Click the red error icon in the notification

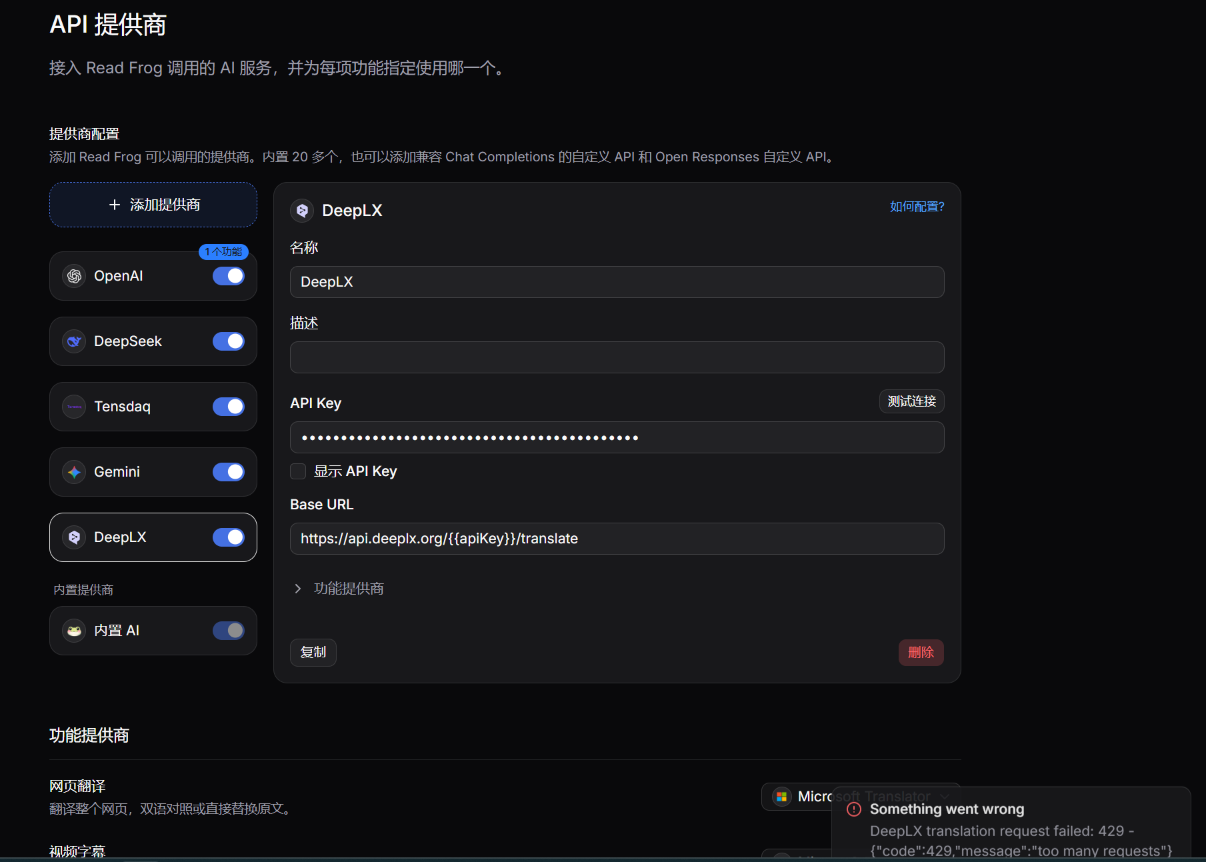pos(854,809)
